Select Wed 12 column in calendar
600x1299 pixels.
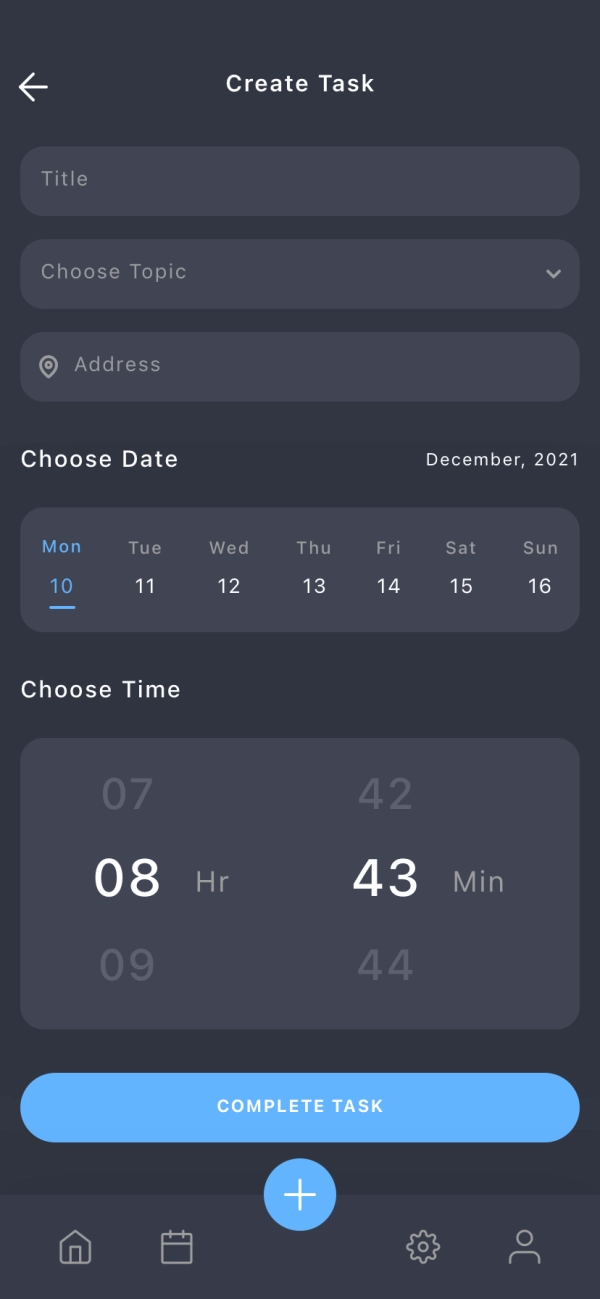[x=228, y=586]
